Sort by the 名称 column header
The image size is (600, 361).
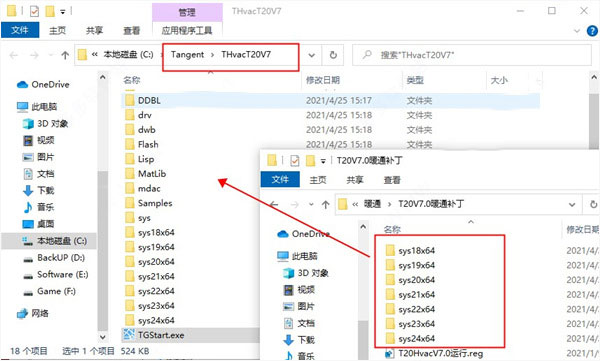[132, 80]
